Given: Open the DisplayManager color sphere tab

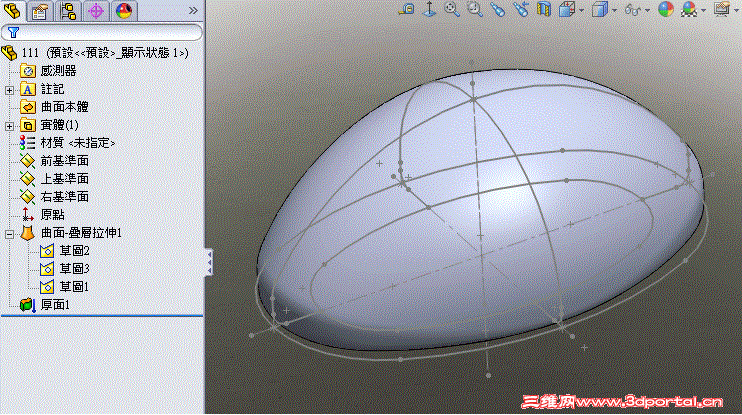Looking at the screenshot, I should coord(124,10).
